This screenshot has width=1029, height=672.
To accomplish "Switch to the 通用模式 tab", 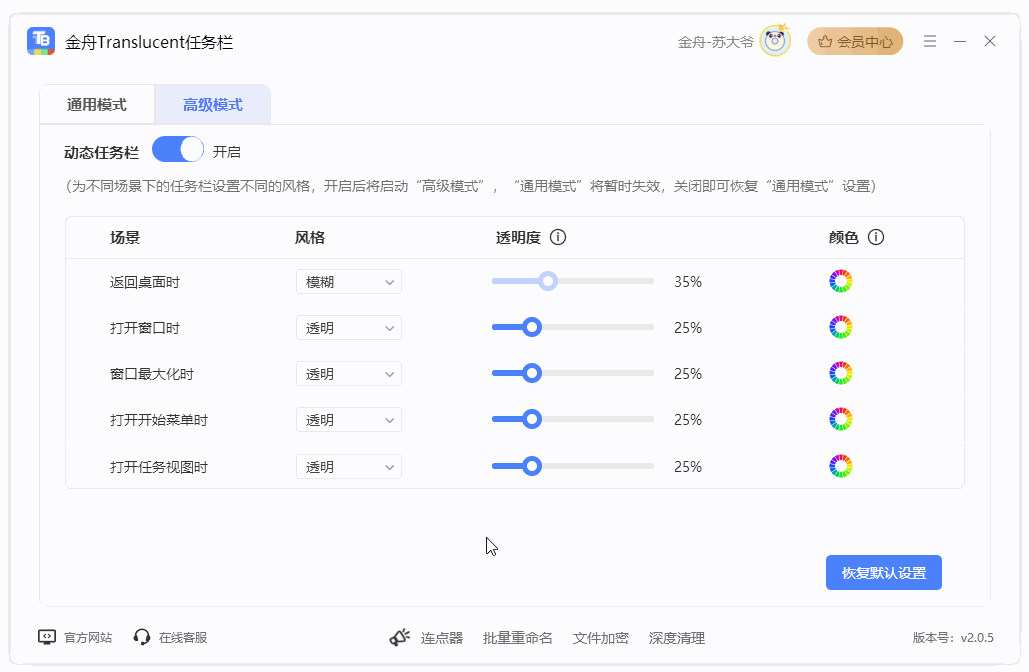I will (97, 105).
